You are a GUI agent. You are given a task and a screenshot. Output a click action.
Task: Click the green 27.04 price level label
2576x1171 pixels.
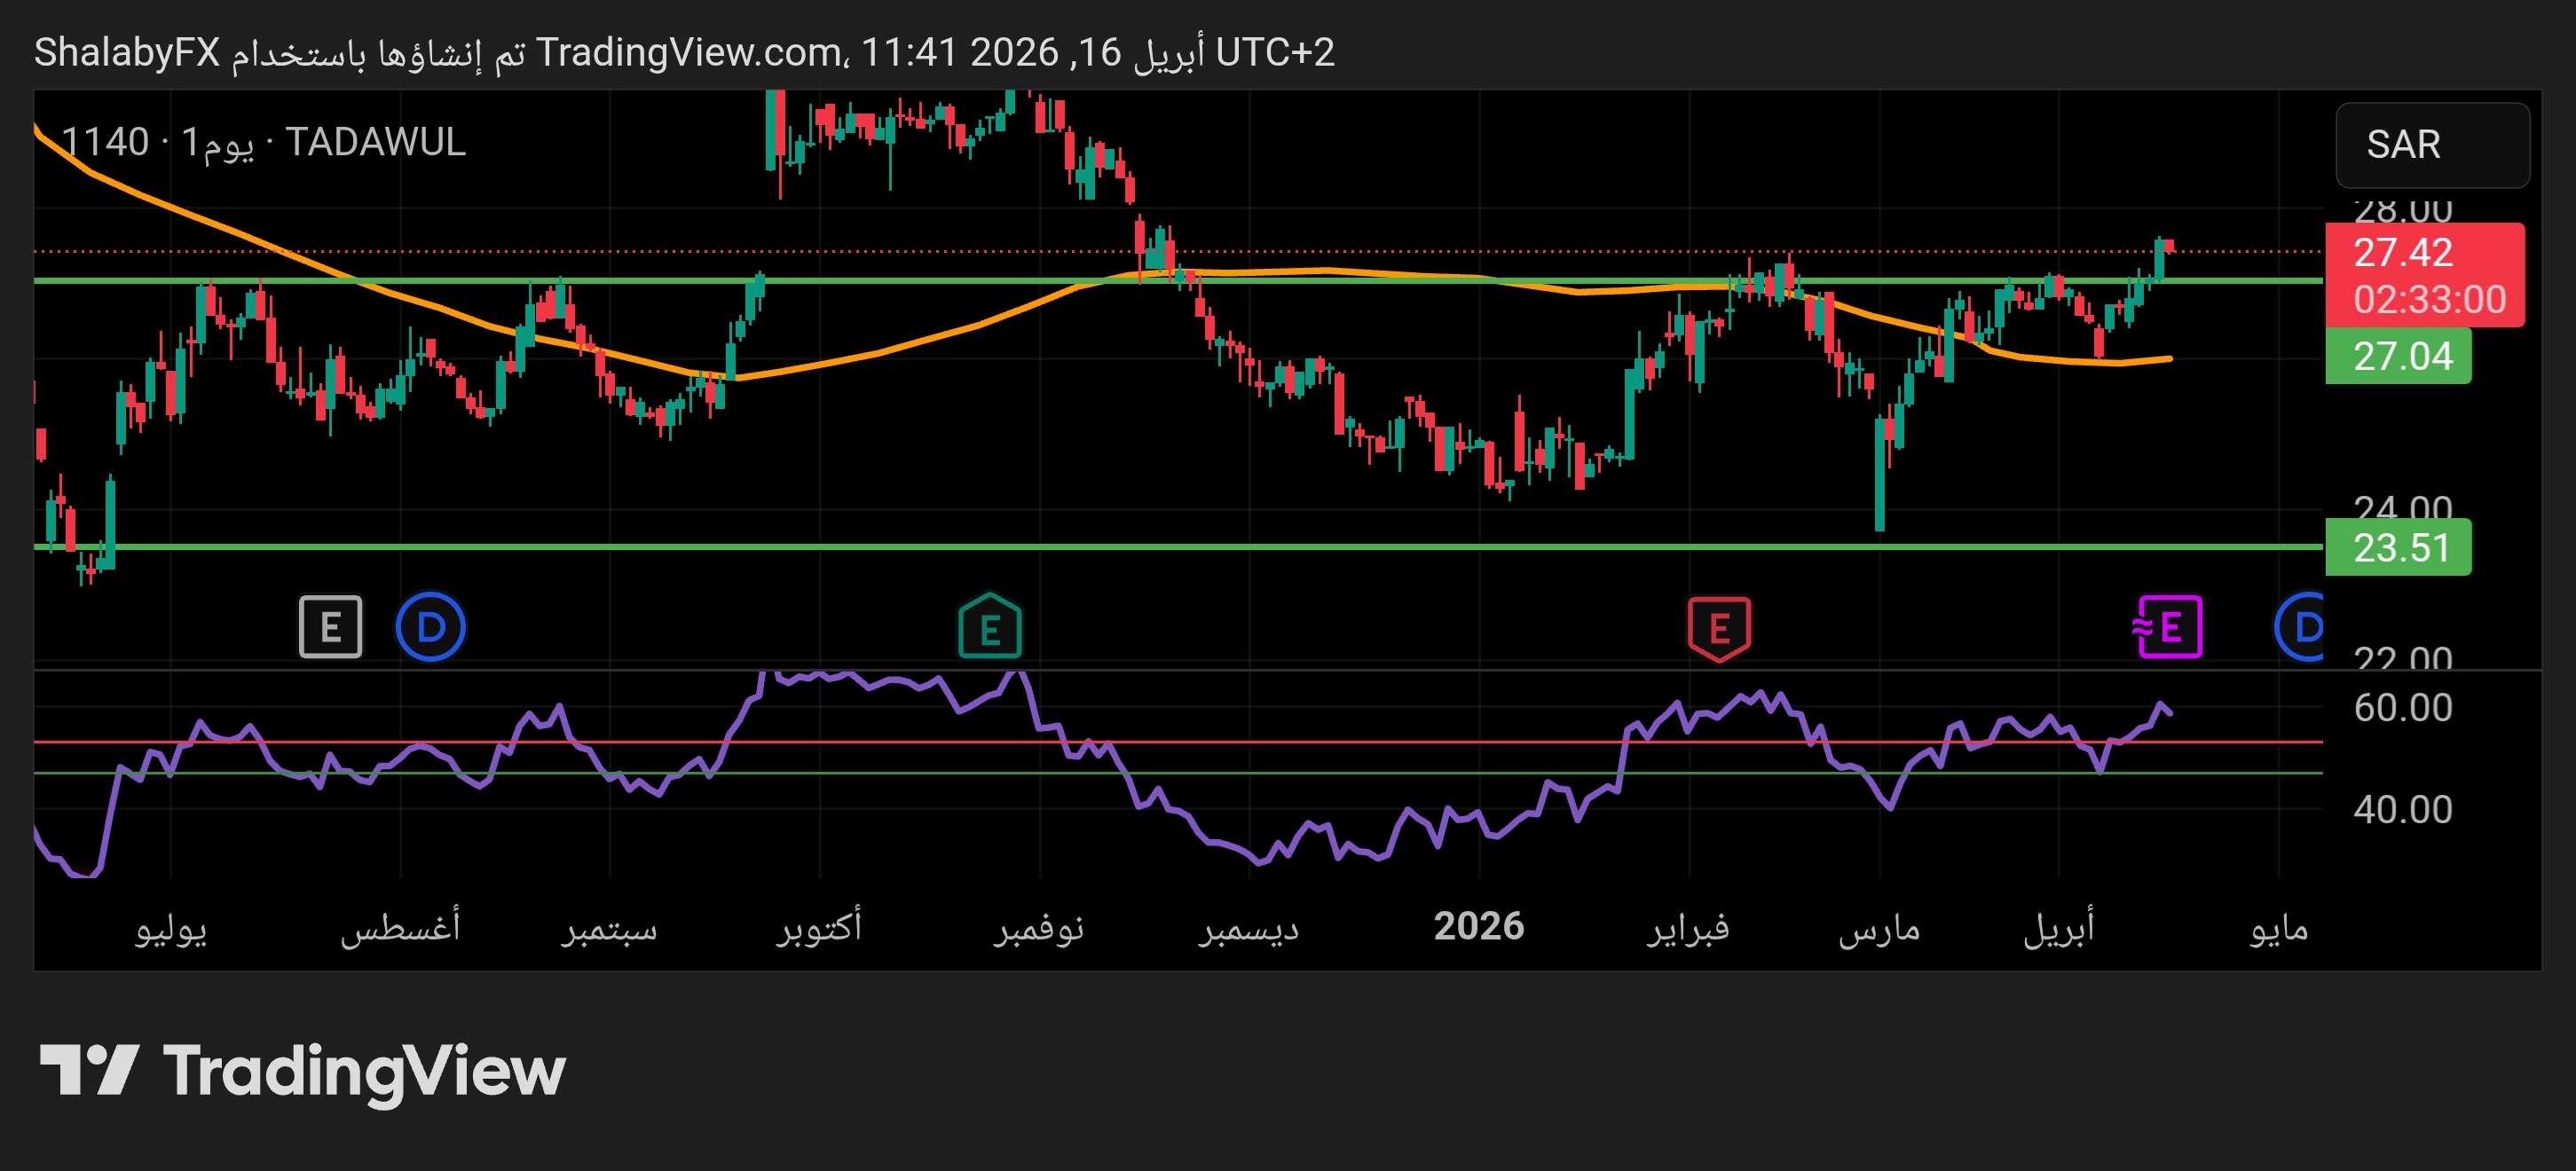pos(2400,356)
